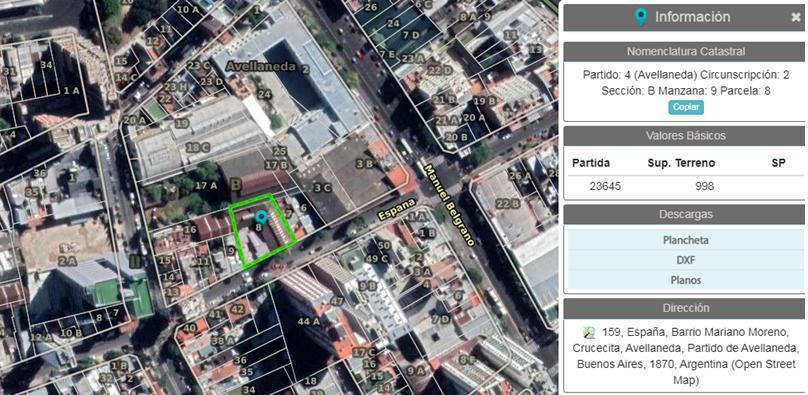808x395 pixels.
Task: Click the Valores Básicos section header
Action: [685, 136]
